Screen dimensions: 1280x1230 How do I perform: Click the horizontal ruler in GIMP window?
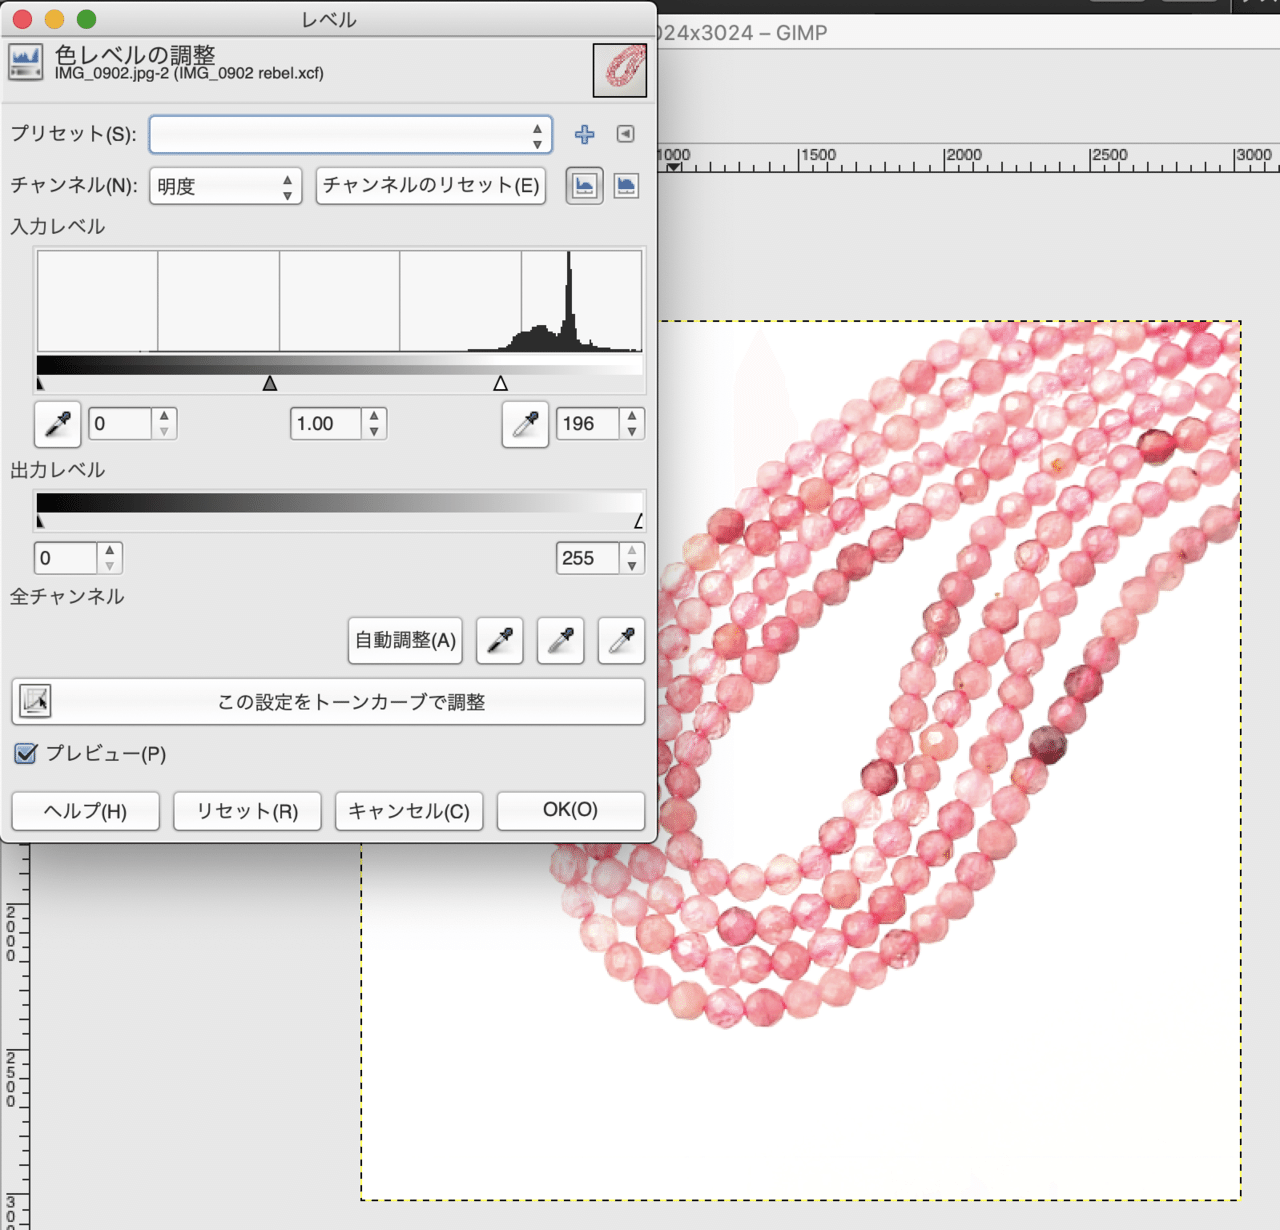(968, 158)
